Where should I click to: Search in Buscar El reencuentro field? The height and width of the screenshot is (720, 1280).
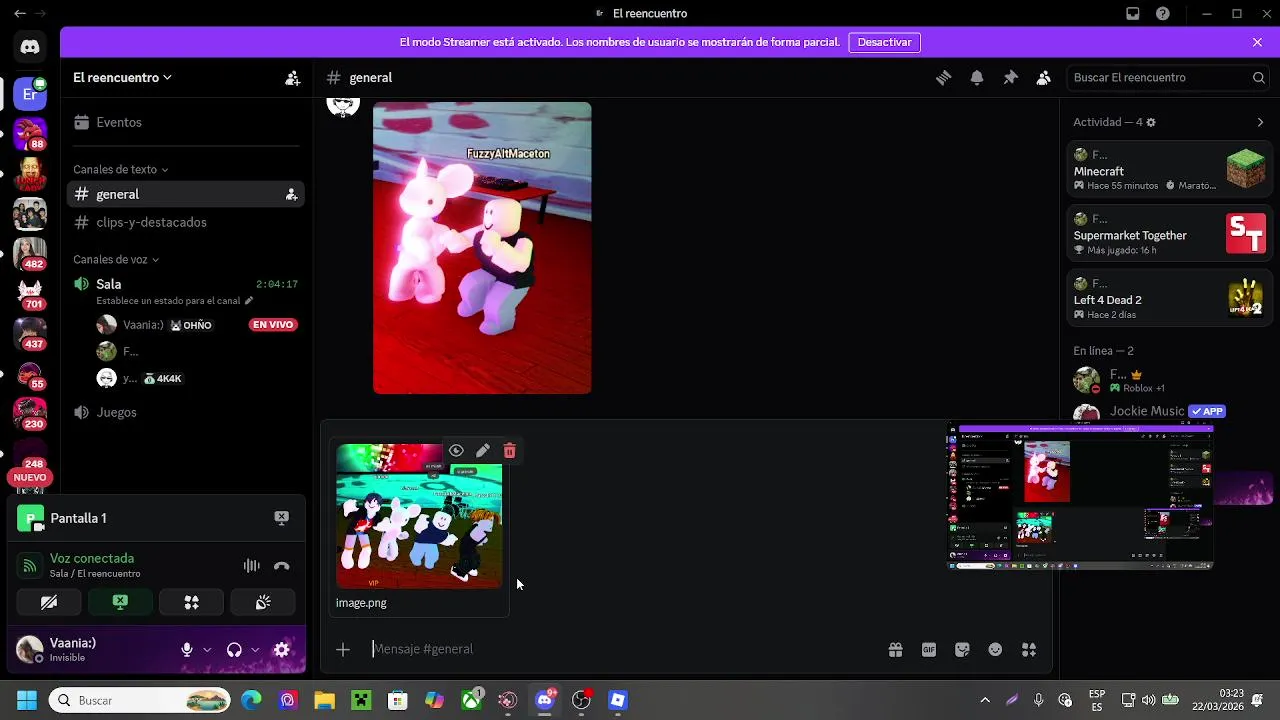(x=1167, y=78)
